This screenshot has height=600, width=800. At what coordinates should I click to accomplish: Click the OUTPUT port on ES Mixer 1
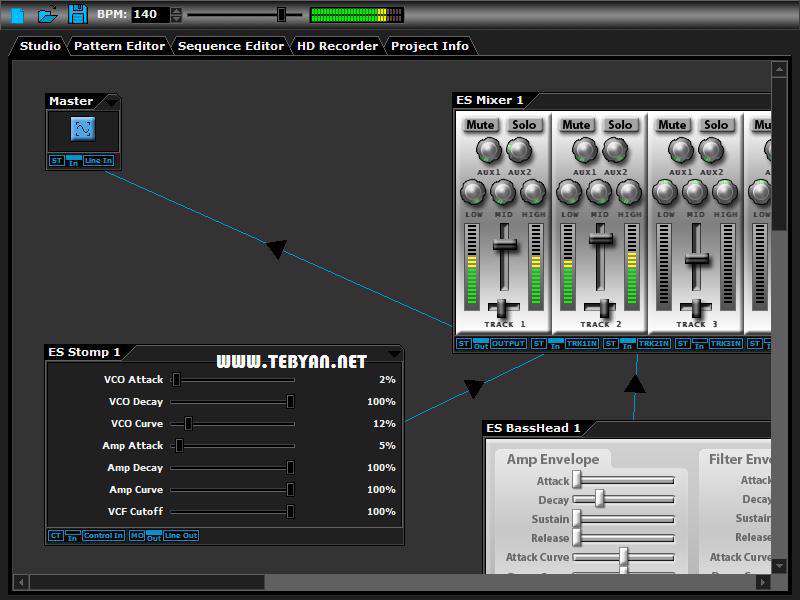(510, 343)
